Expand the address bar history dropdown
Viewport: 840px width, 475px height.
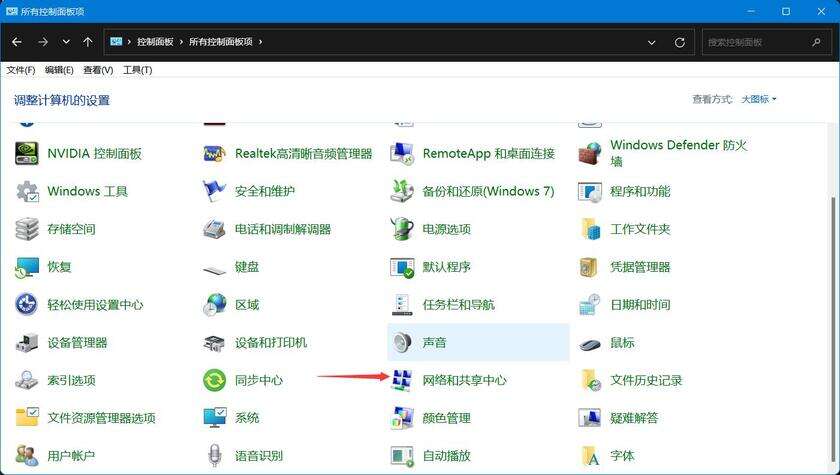click(651, 42)
